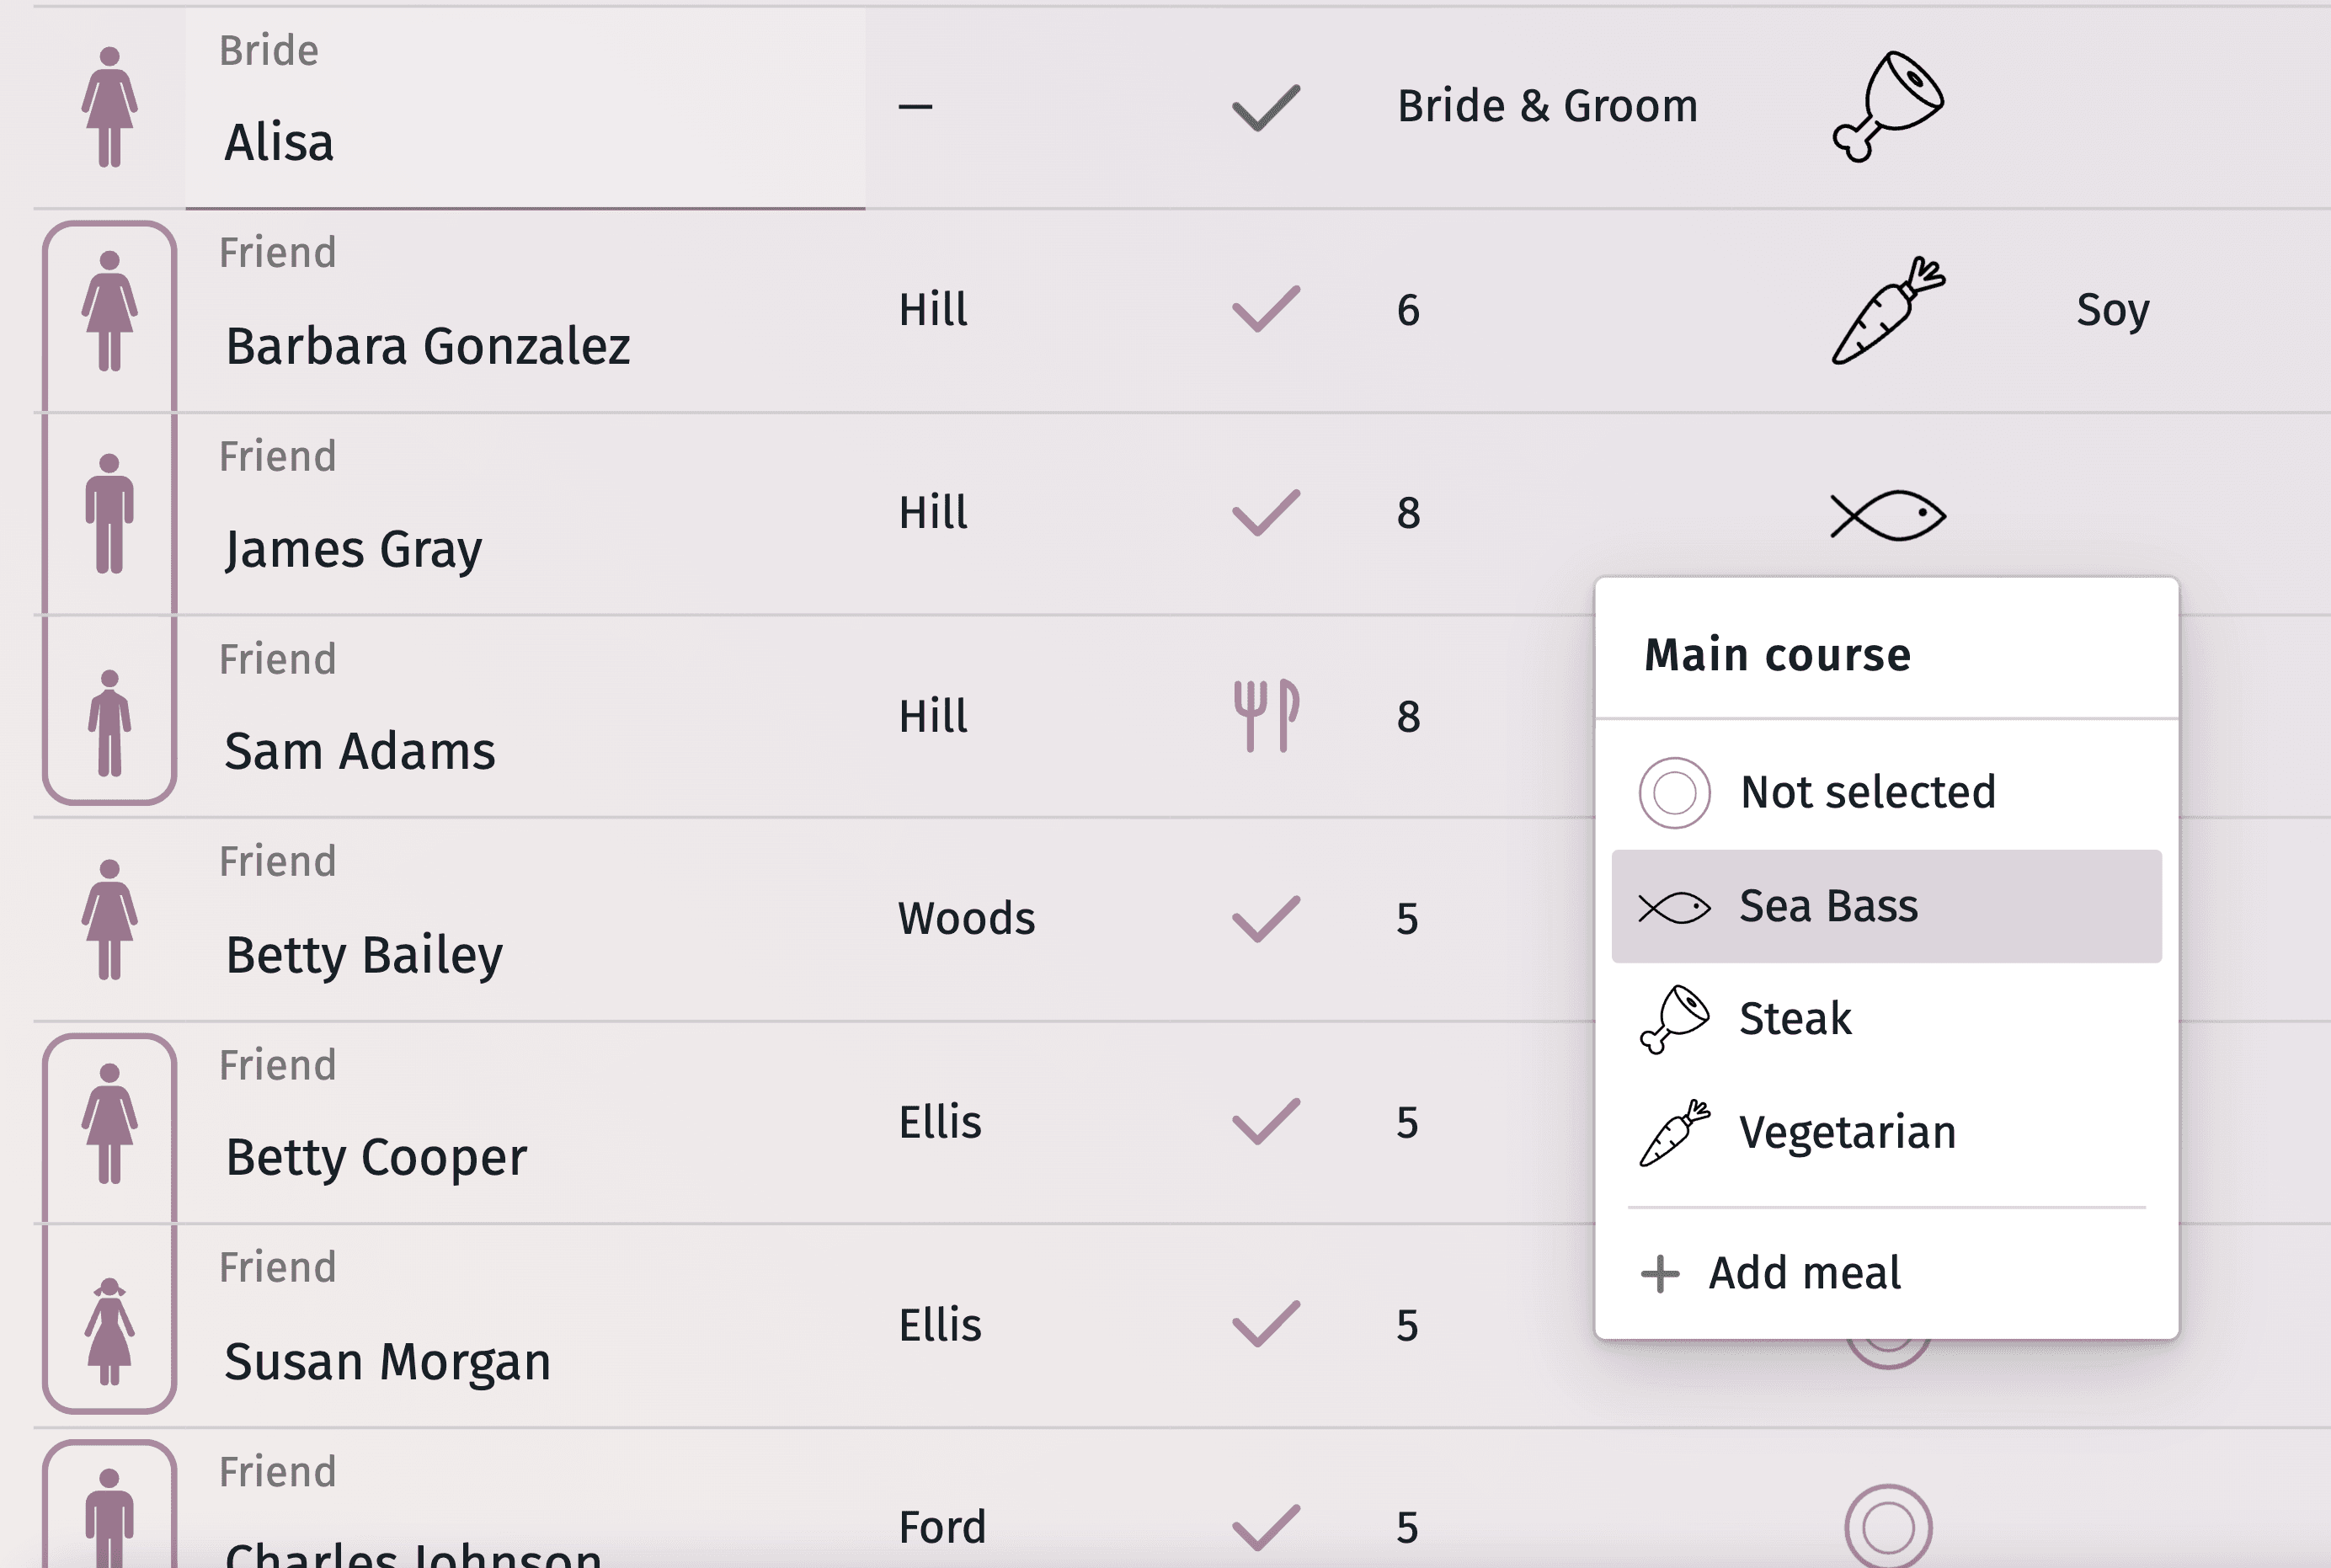The width and height of the screenshot is (2331, 1568).
Task: Click Alisa's steak meal icon
Action: [1887, 106]
